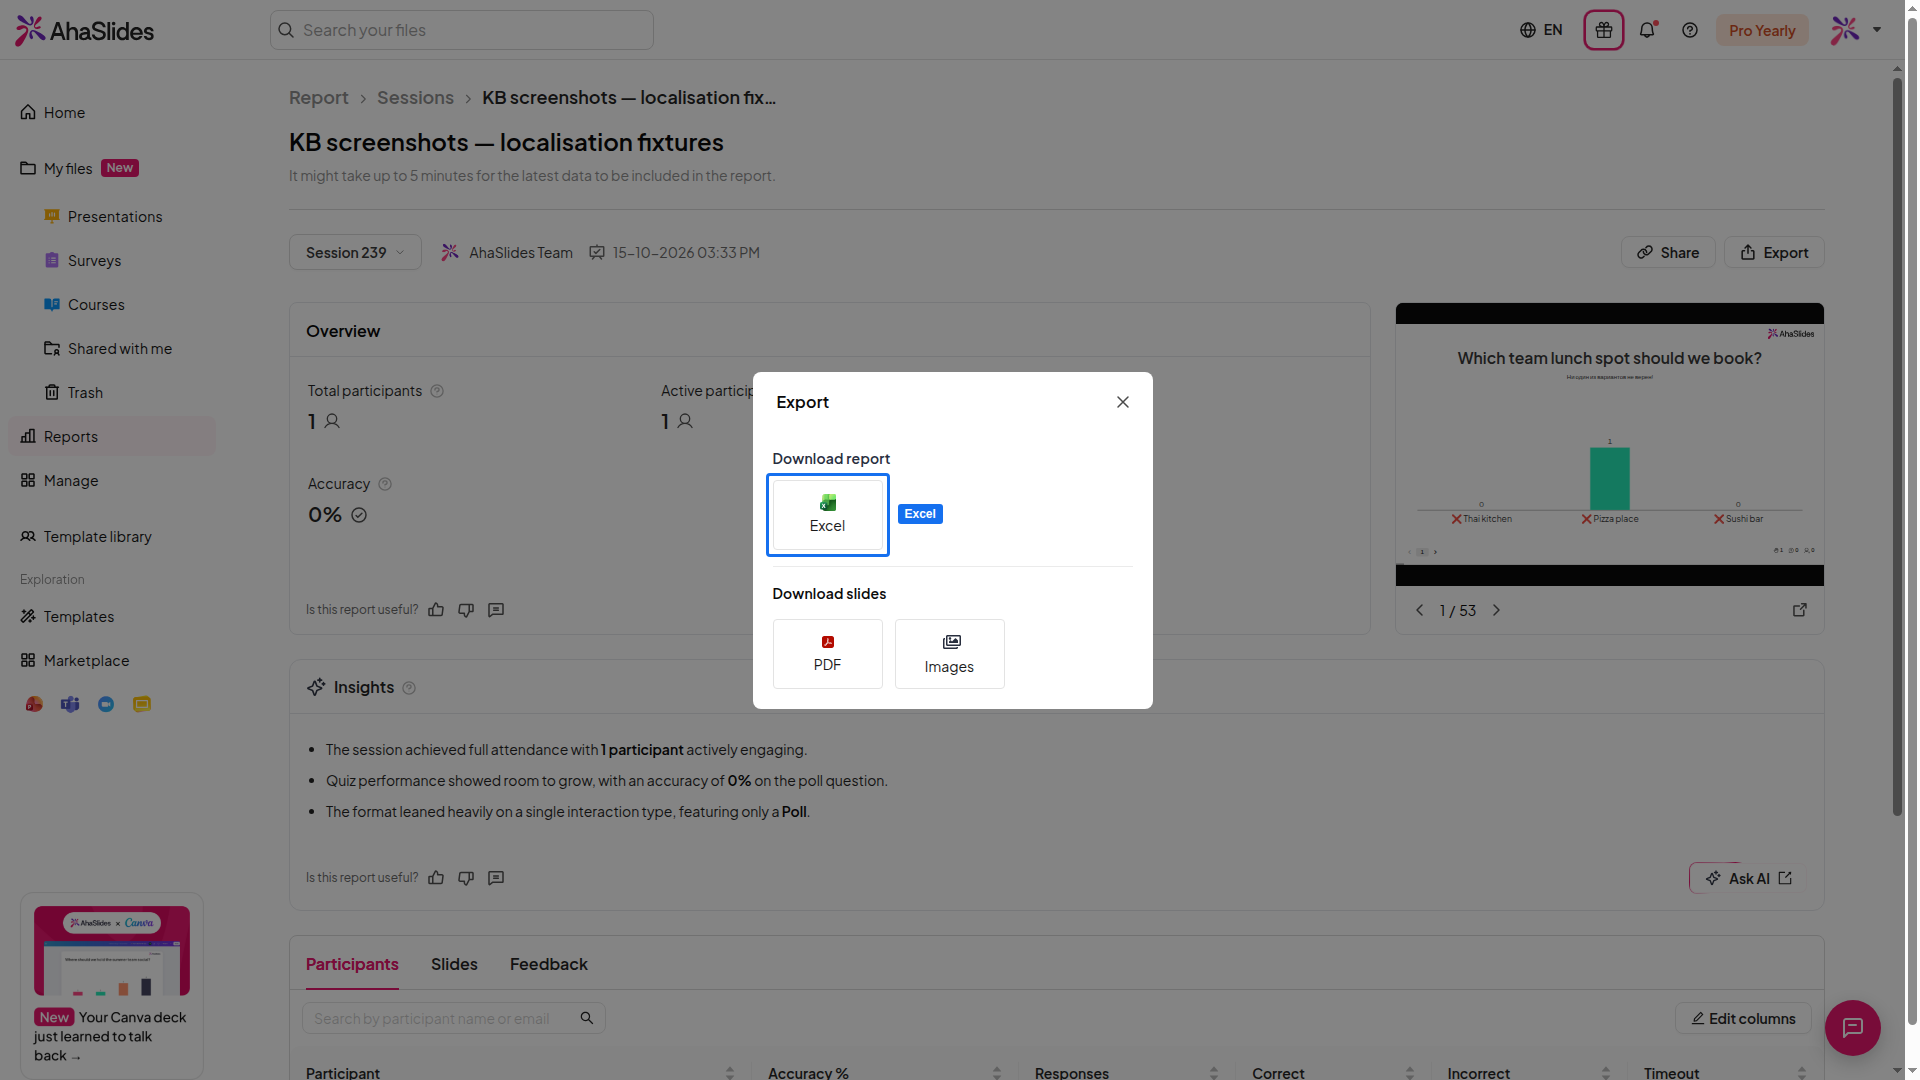The width and height of the screenshot is (1920, 1080).
Task: Switch to the Feedback tab
Action: [548, 964]
